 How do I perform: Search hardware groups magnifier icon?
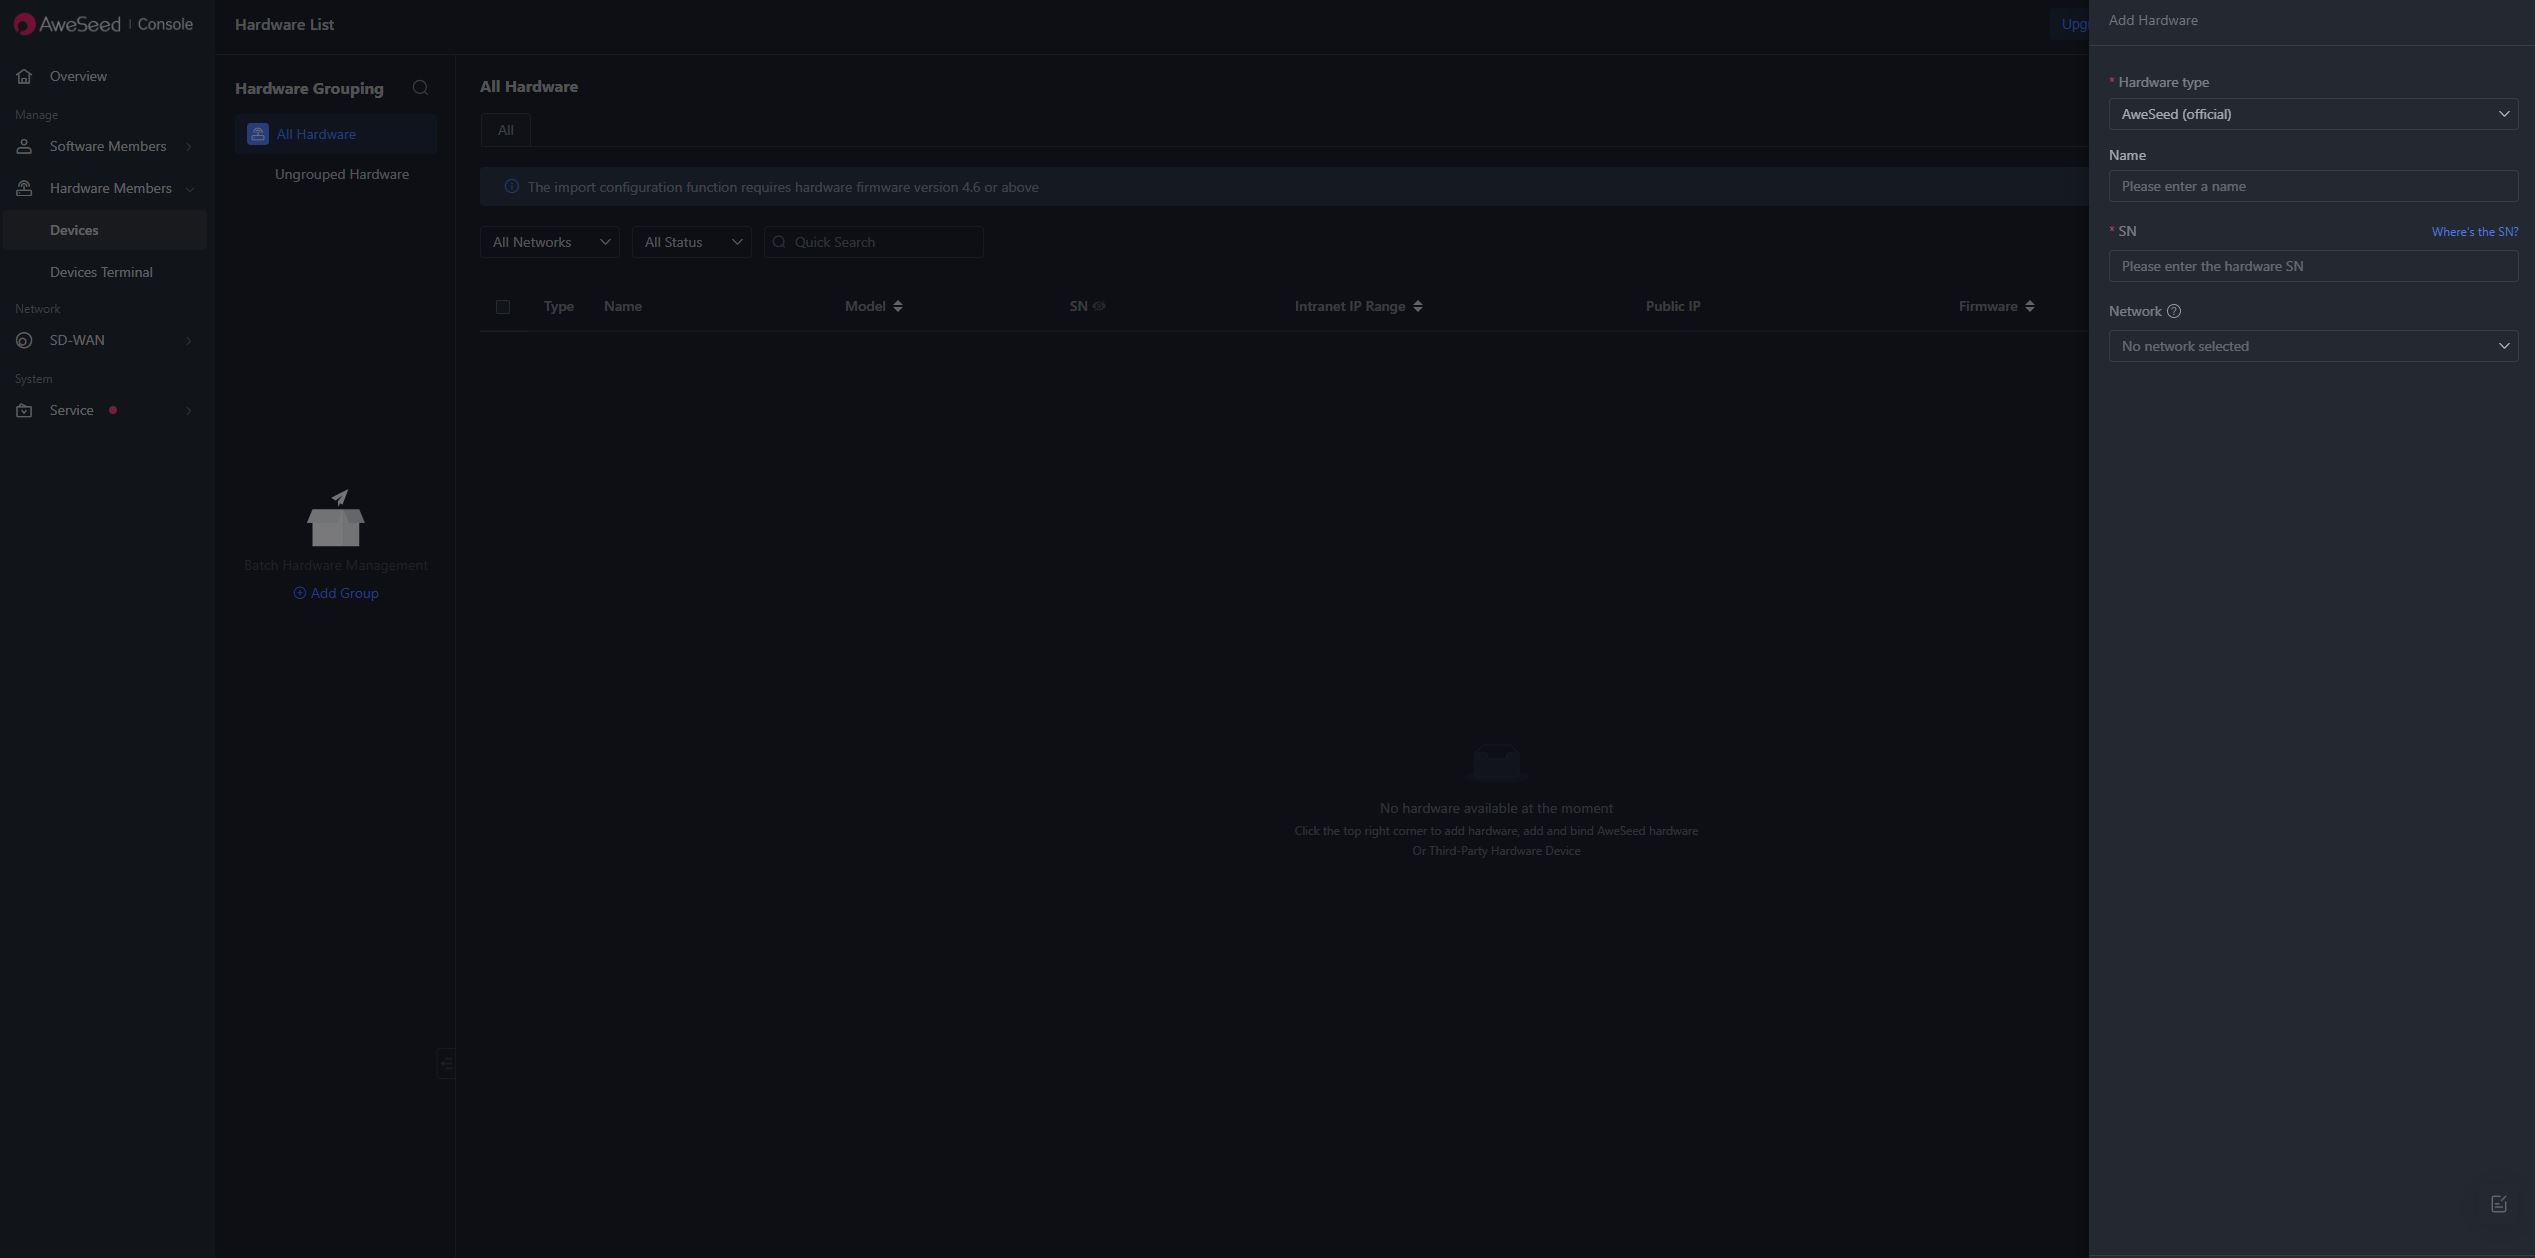point(420,88)
